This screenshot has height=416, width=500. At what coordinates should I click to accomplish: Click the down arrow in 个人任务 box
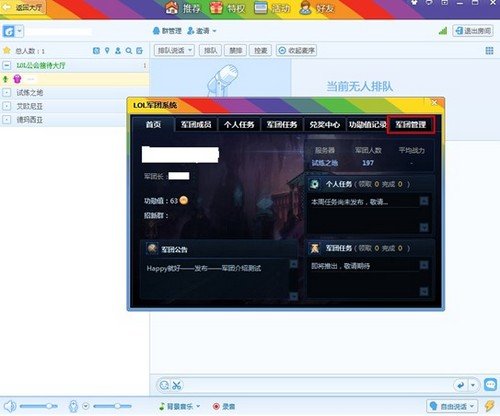point(424,227)
